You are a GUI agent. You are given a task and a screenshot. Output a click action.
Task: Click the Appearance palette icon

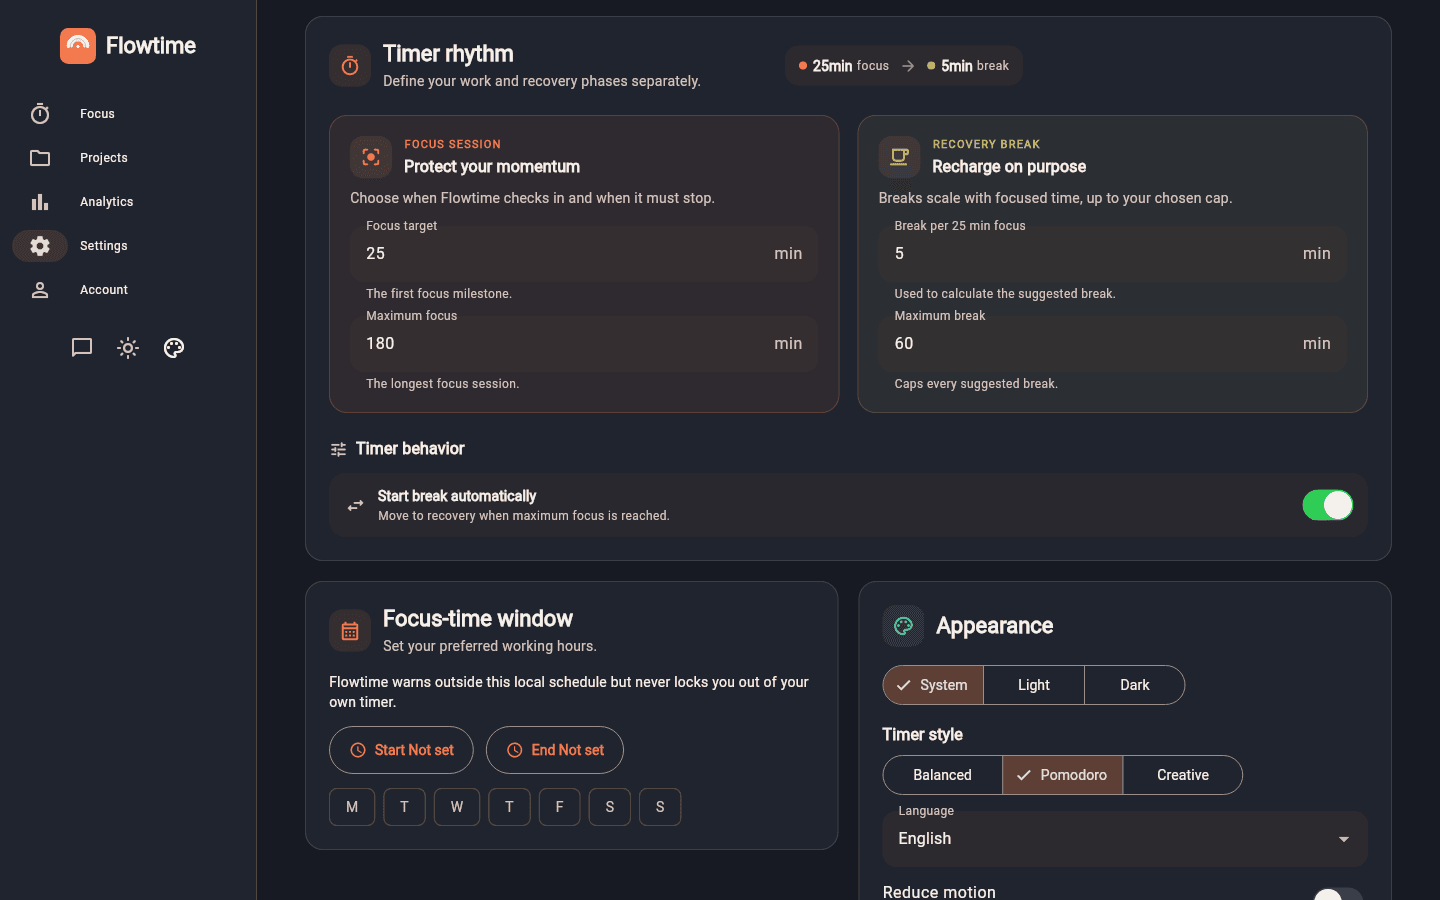(903, 626)
